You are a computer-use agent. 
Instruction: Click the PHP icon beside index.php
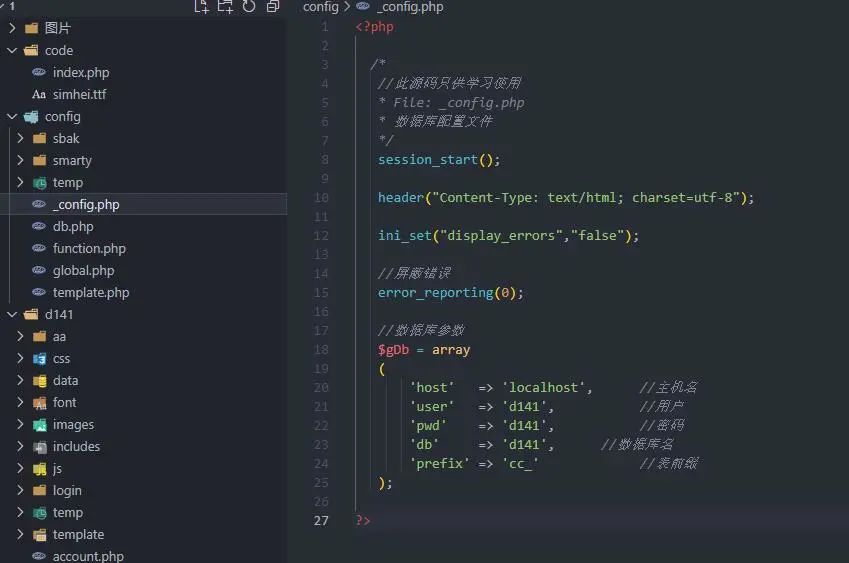pos(39,72)
